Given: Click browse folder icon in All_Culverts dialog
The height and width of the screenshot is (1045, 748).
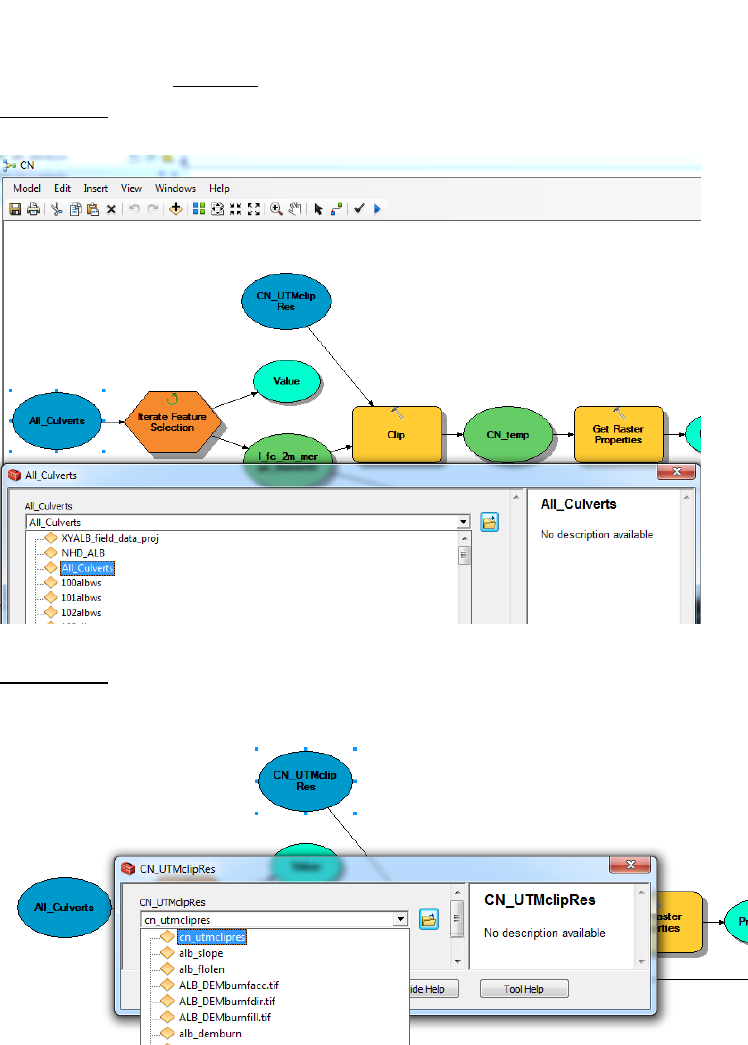Looking at the screenshot, I should click(x=489, y=522).
